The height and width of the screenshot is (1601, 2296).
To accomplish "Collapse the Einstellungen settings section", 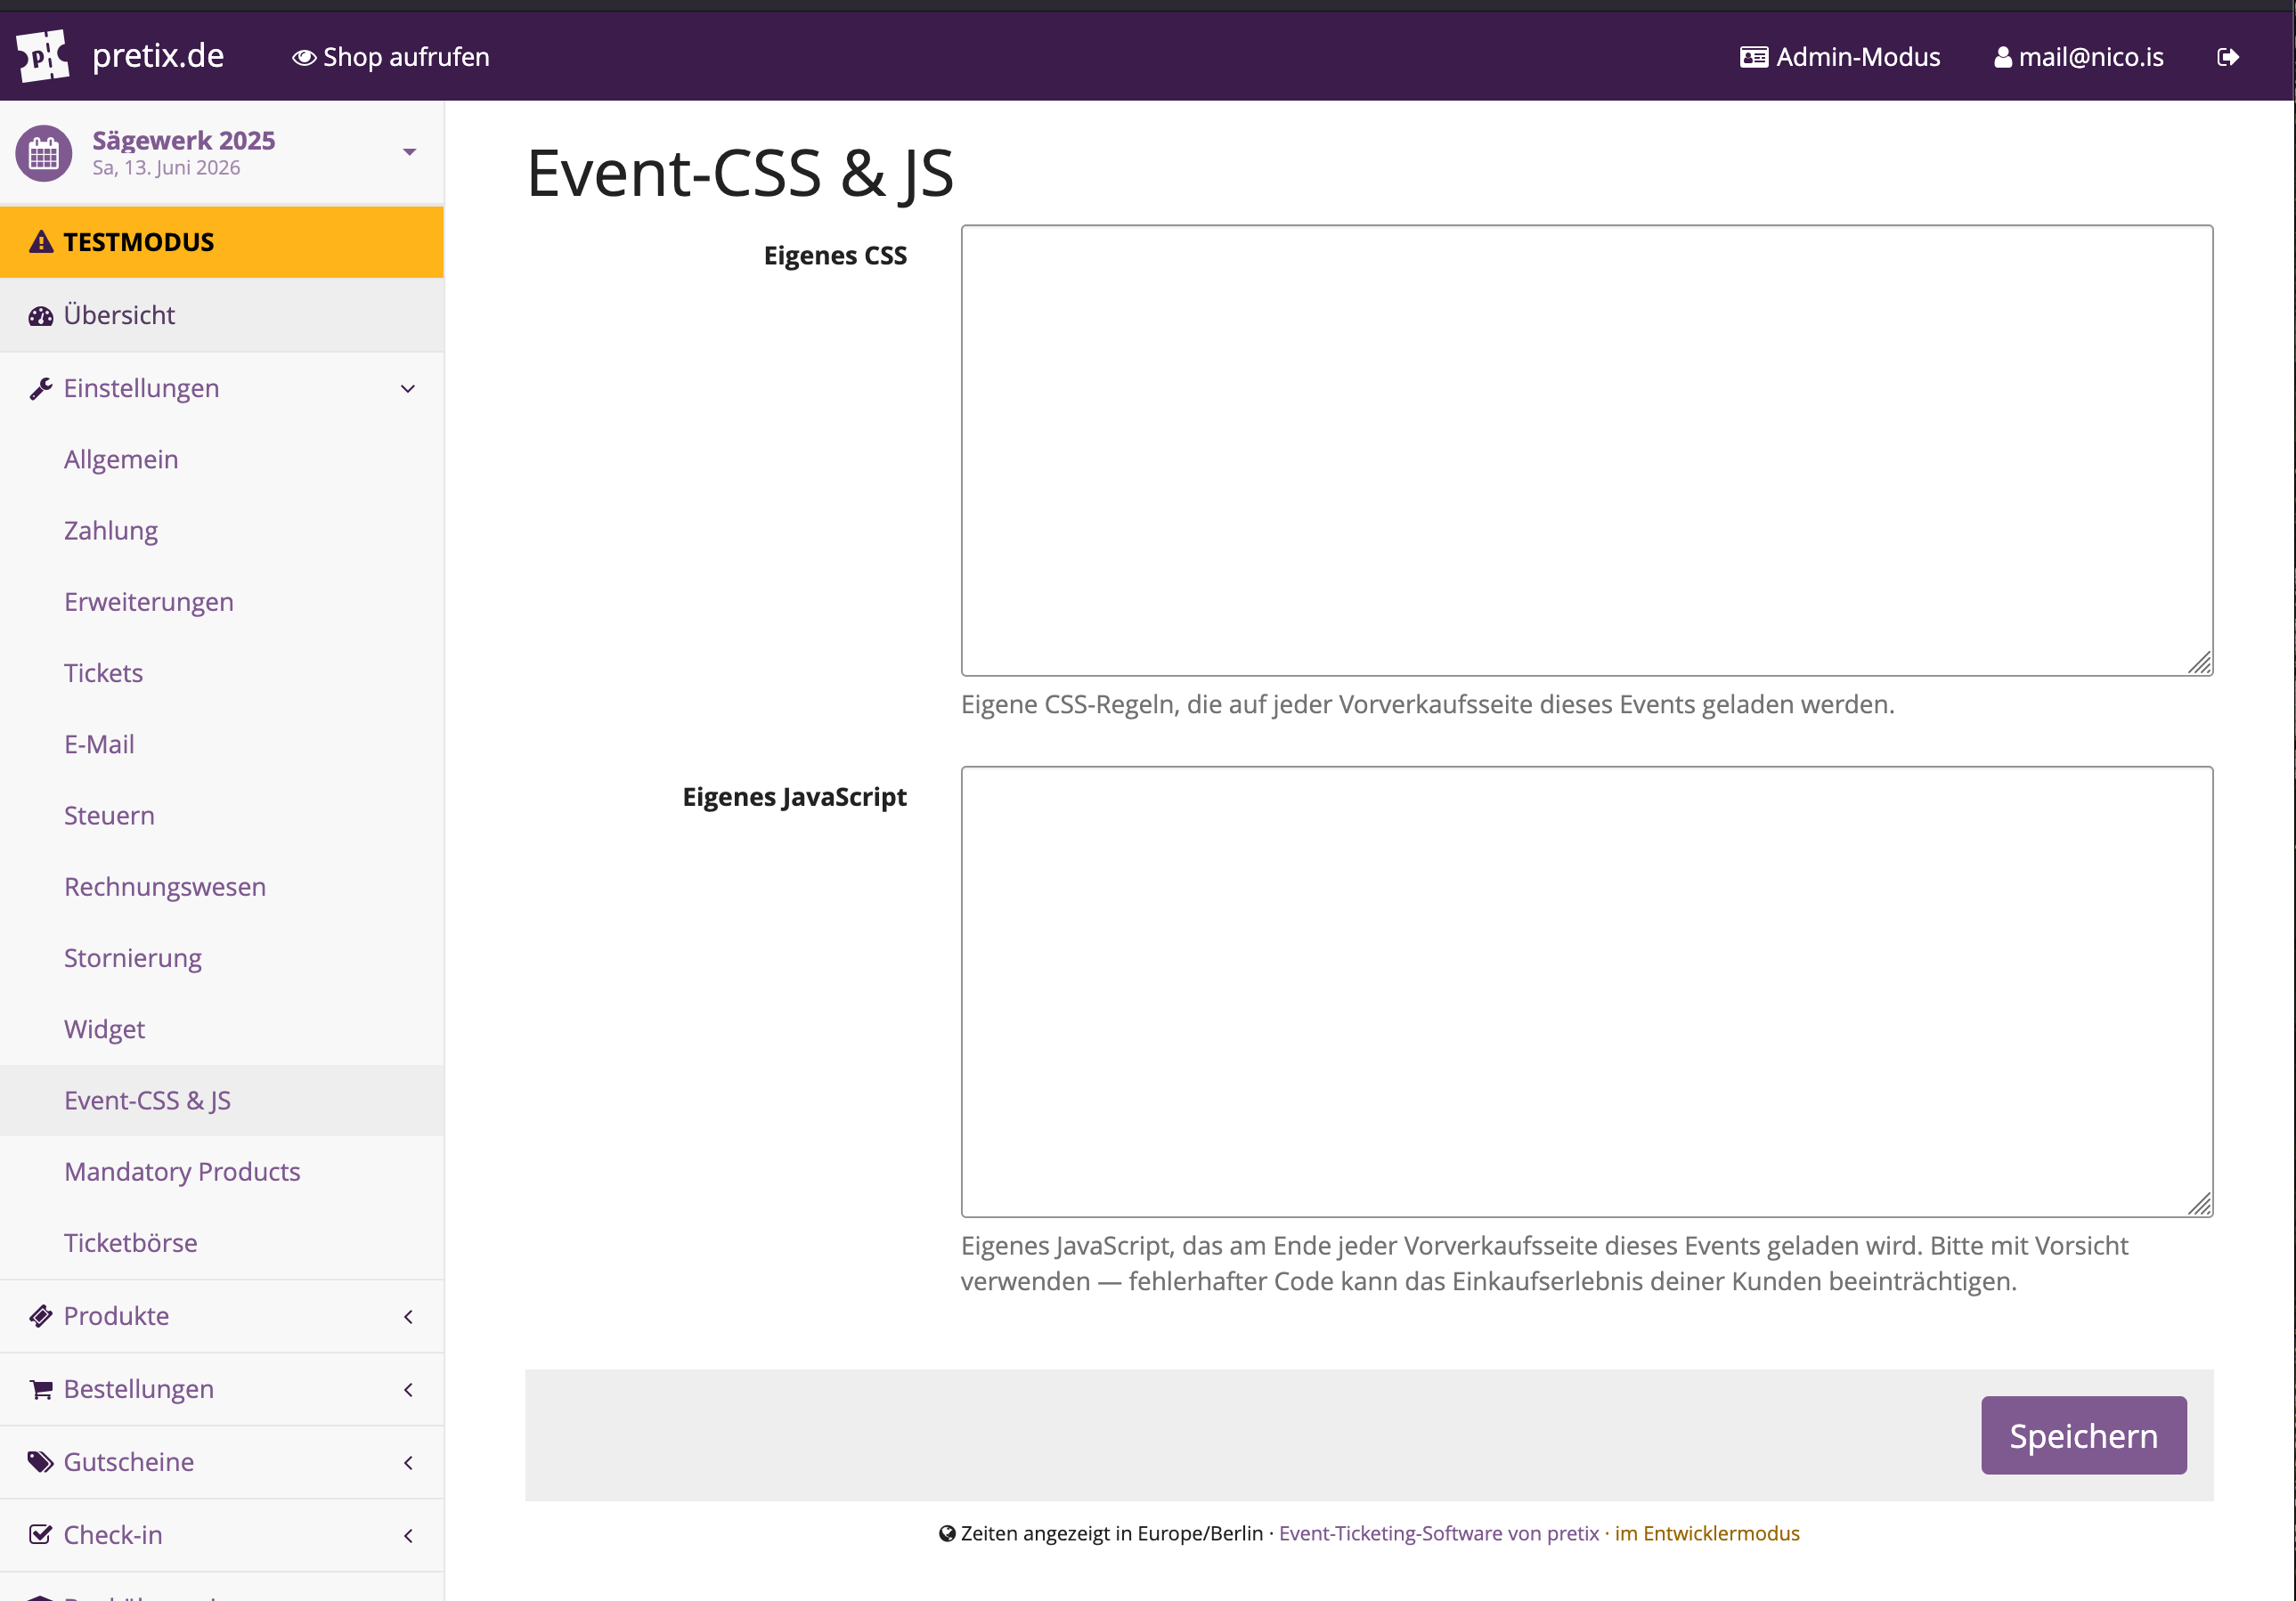I will tap(407, 388).
